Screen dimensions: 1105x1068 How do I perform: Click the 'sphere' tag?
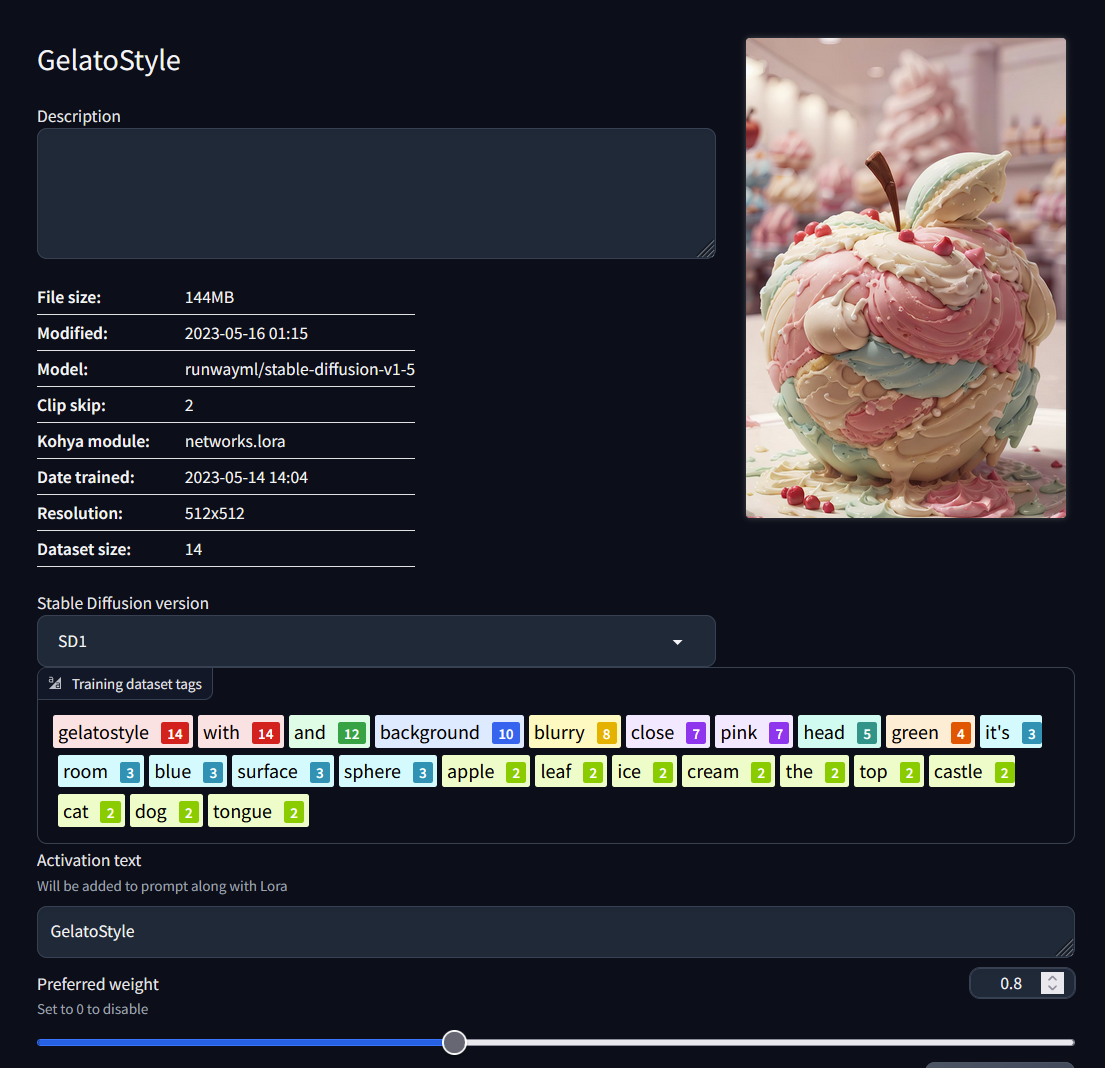click(x=387, y=771)
